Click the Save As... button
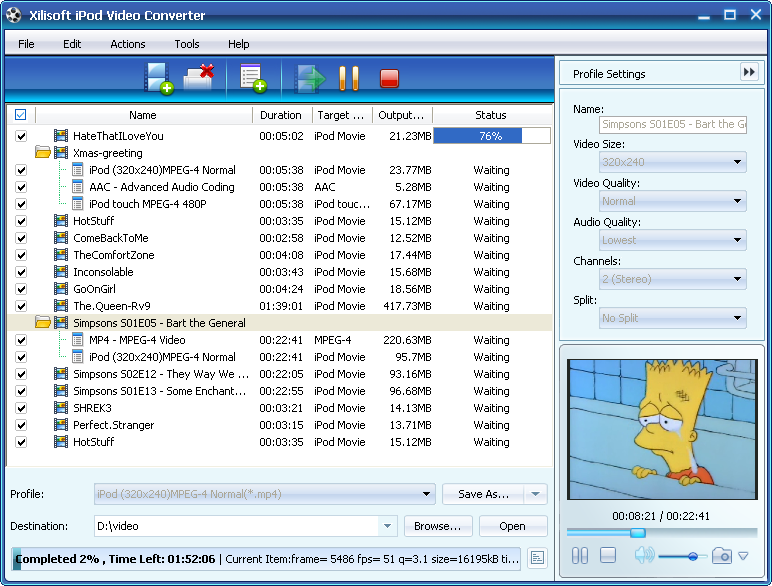Screen dimensions: 772x586 (x=483, y=494)
